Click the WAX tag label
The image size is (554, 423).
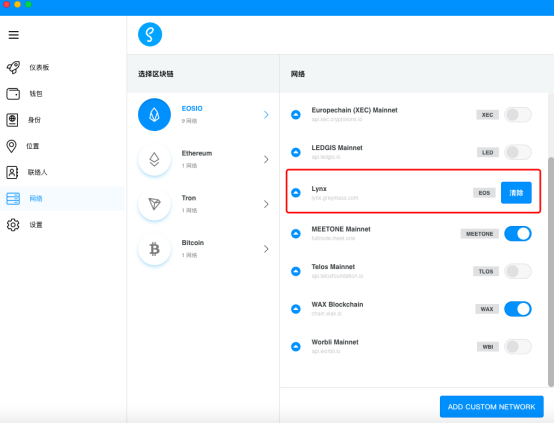tap(487, 309)
